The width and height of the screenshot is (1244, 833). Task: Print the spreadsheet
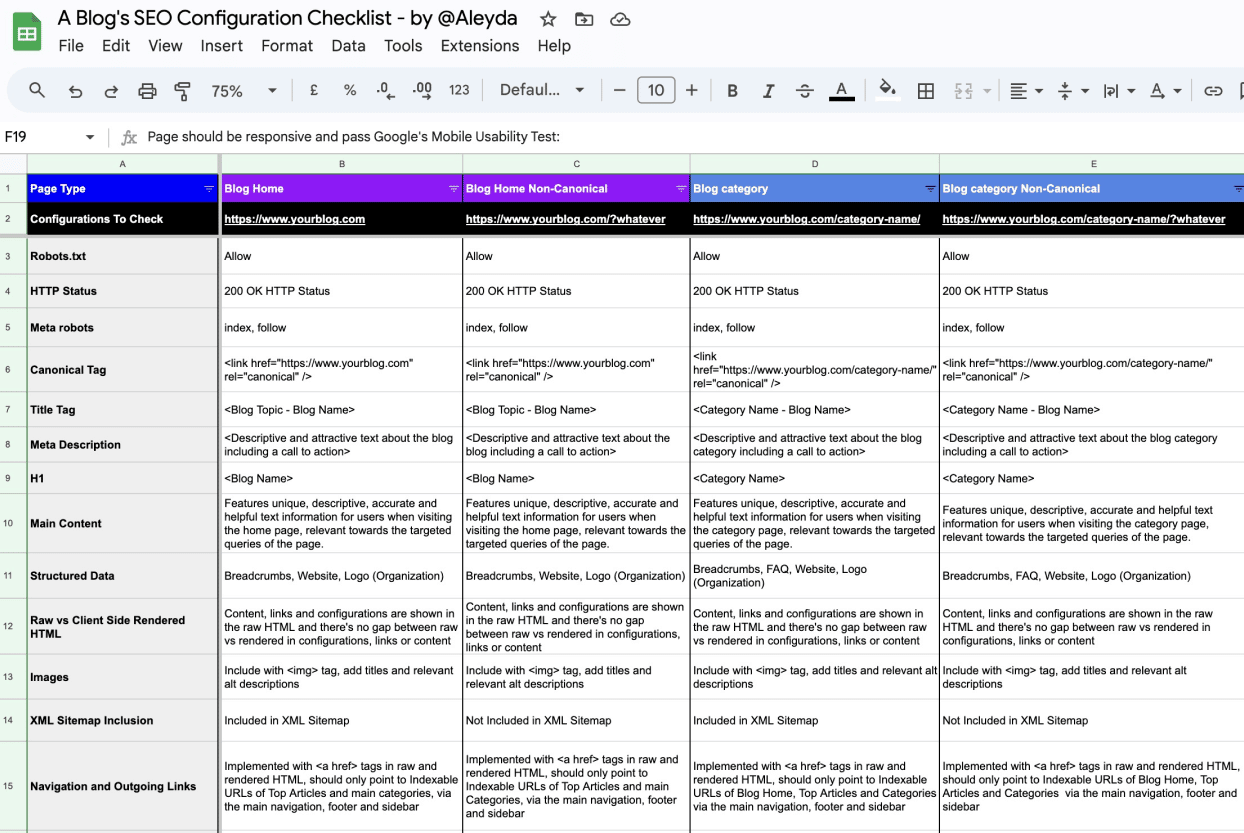147,91
